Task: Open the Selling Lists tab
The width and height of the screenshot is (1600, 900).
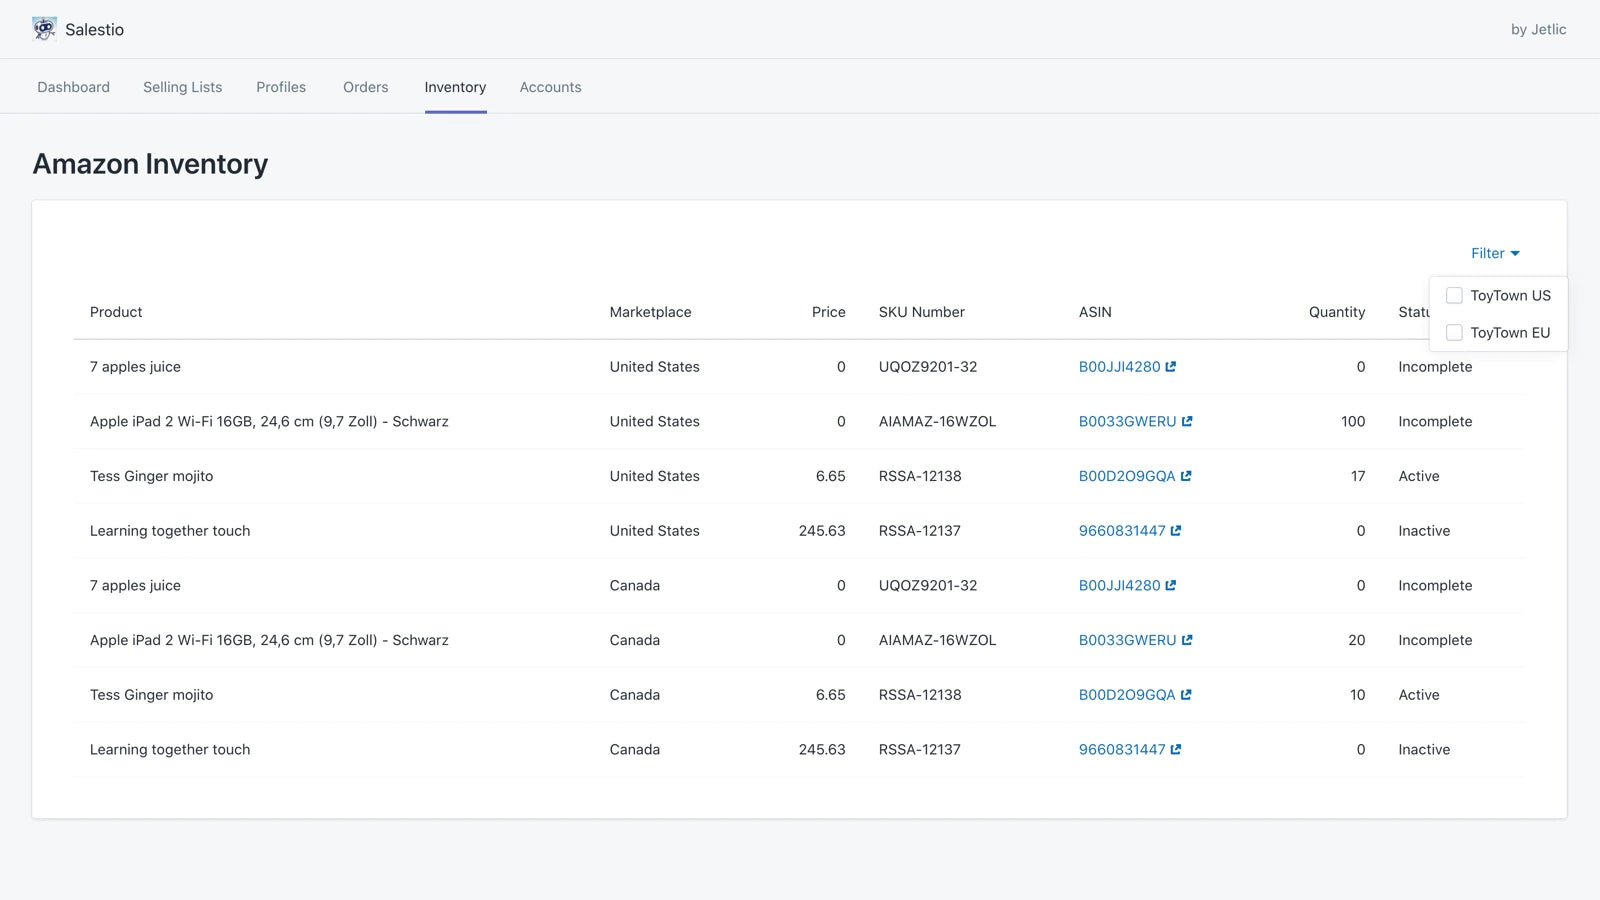Action: tap(183, 87)
